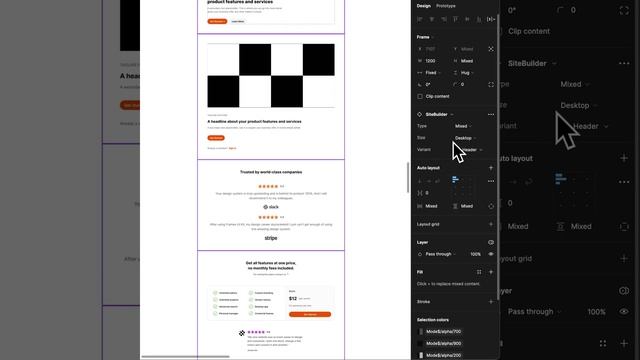
Task: Click Mode$/alpha/700 color swatch
Action: click(421, 331)
